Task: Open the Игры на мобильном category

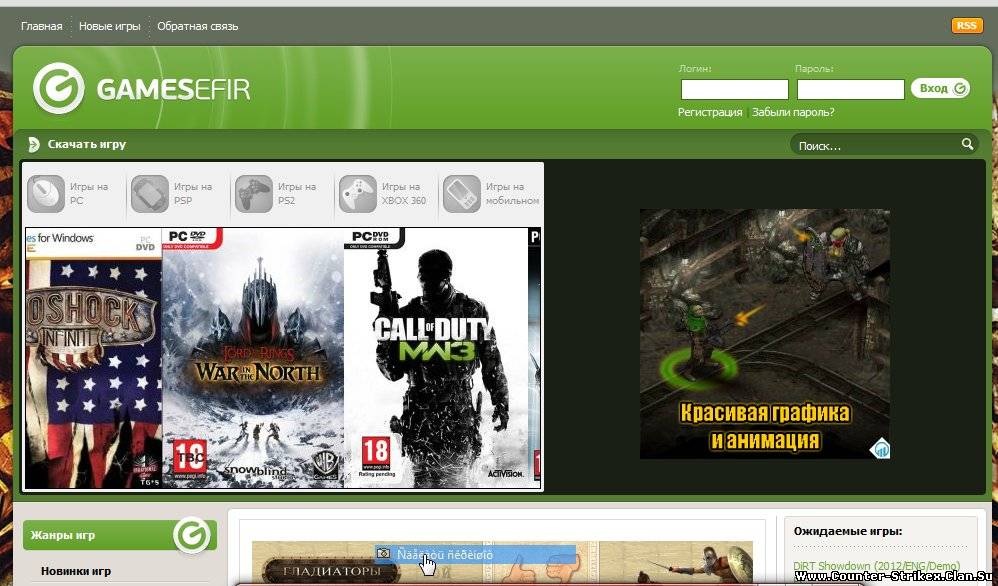Action: point(512,193)
